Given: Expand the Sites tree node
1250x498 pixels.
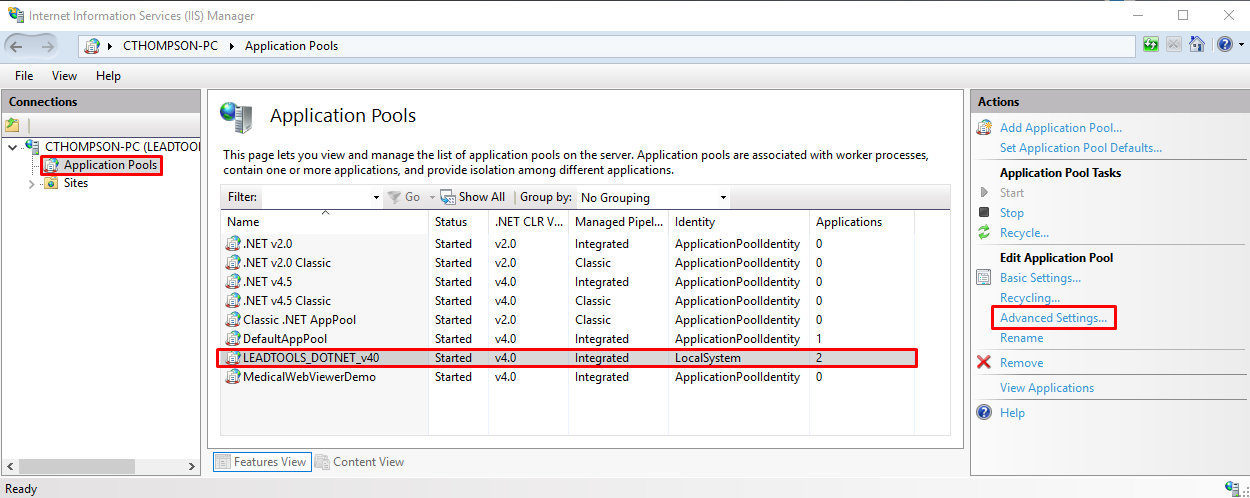Looking at the screenshot, I should pyautogui.click(x=31, y=184).
